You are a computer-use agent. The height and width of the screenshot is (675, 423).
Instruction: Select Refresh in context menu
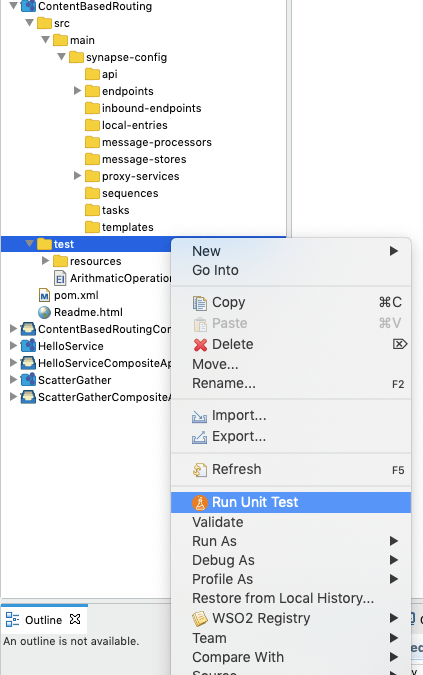click(291, 469)
